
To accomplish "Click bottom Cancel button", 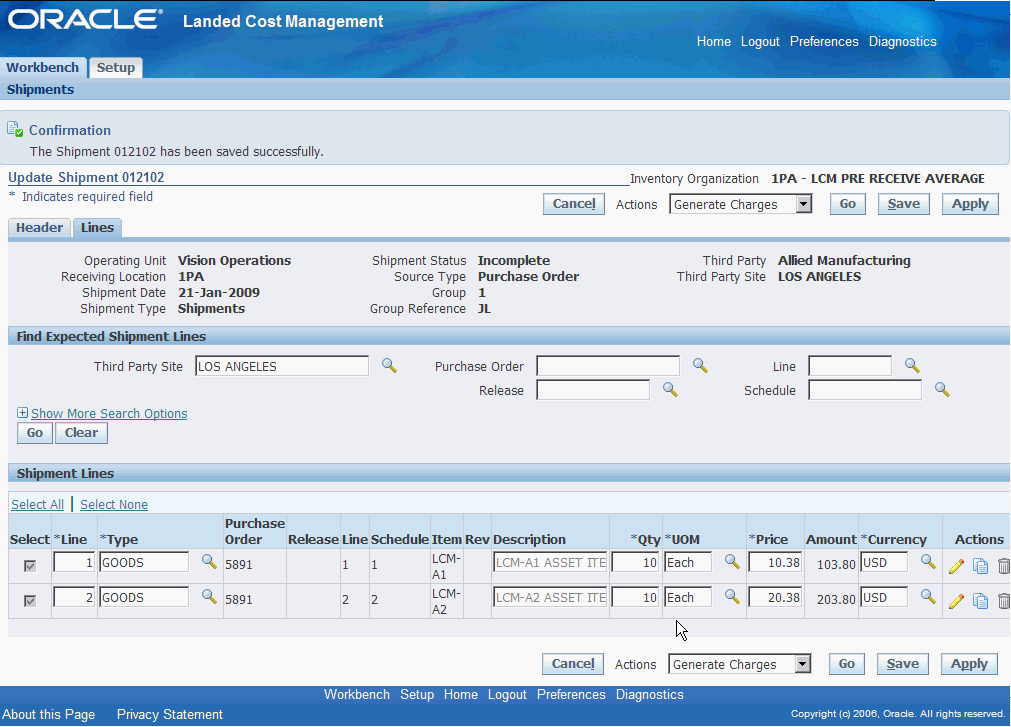I will point(573,664).
